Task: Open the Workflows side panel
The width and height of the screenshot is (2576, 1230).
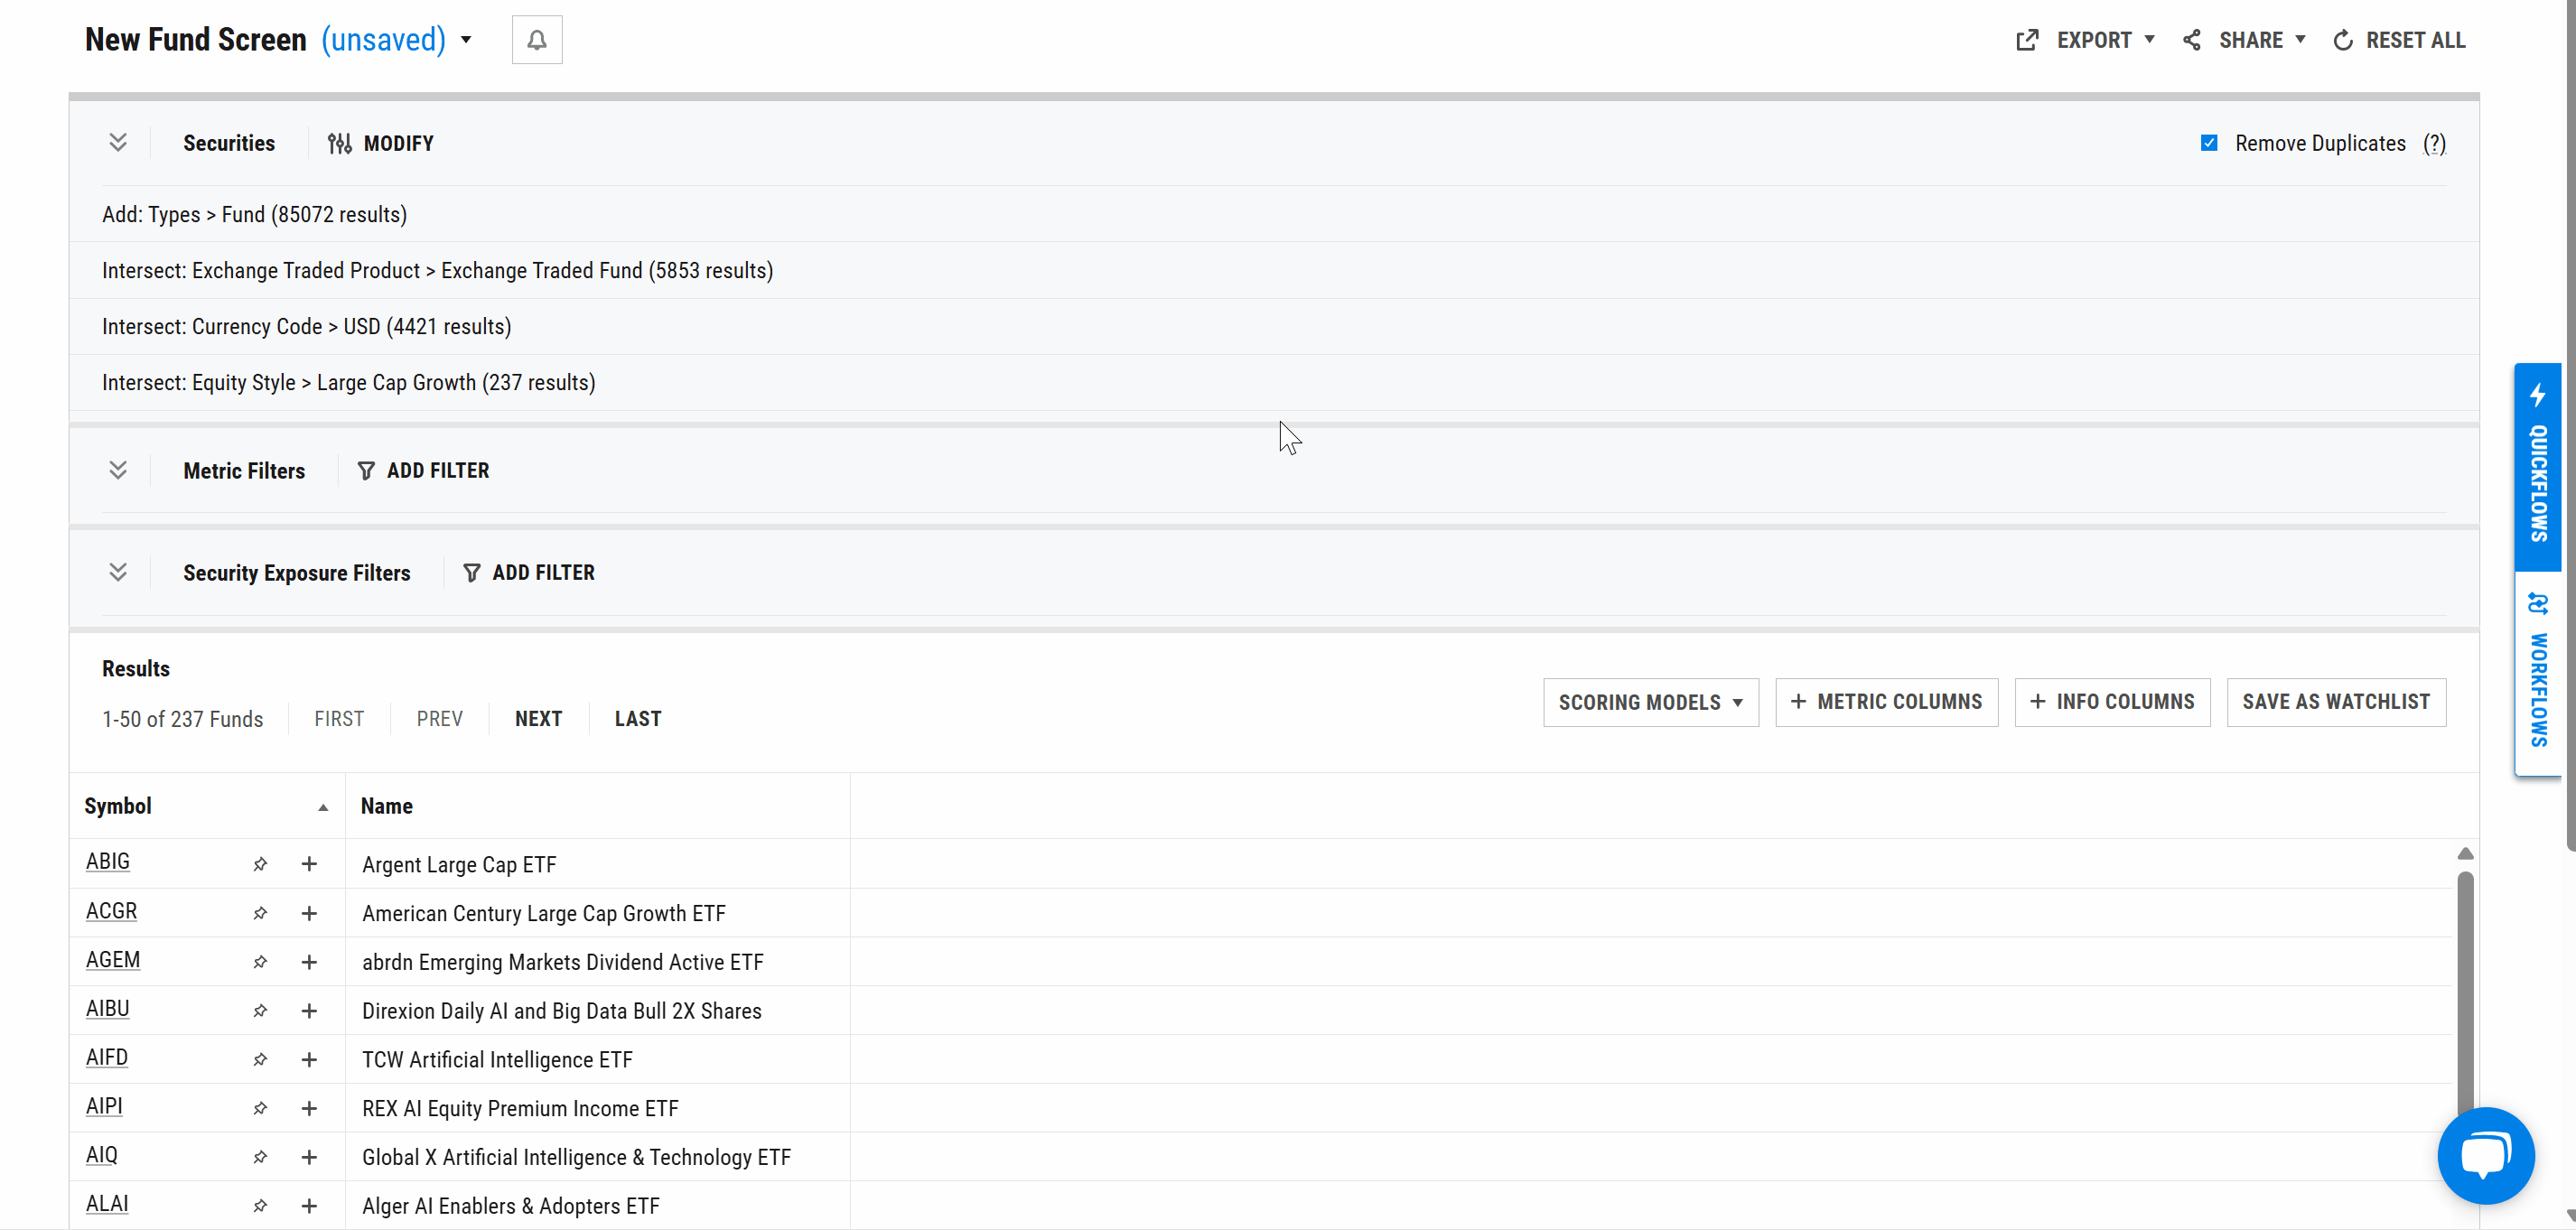Action: (2538, 673)
